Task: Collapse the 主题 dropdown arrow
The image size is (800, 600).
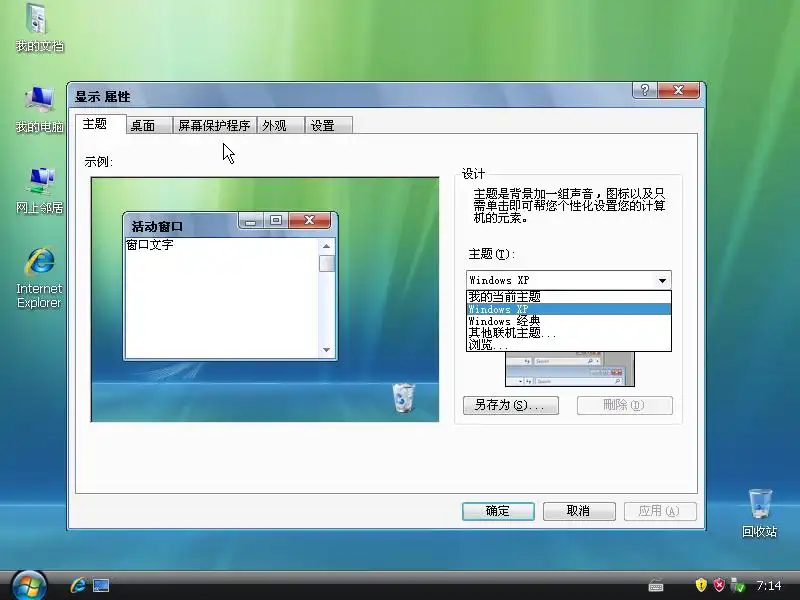Action: [x=662, y=280]
